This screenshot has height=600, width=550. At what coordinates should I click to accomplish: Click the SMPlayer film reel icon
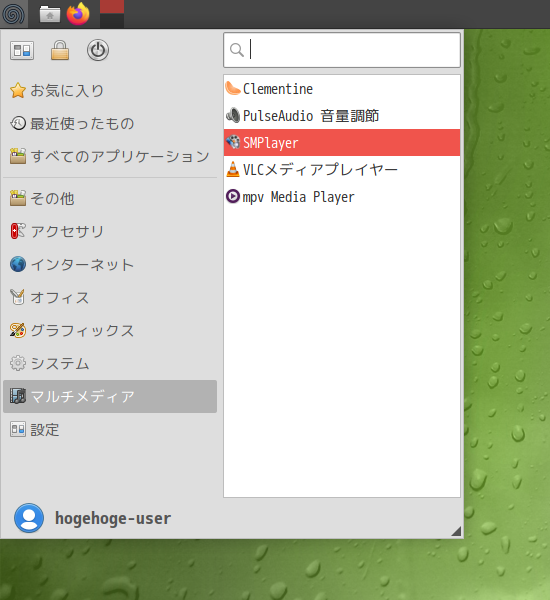pos(233,142)
